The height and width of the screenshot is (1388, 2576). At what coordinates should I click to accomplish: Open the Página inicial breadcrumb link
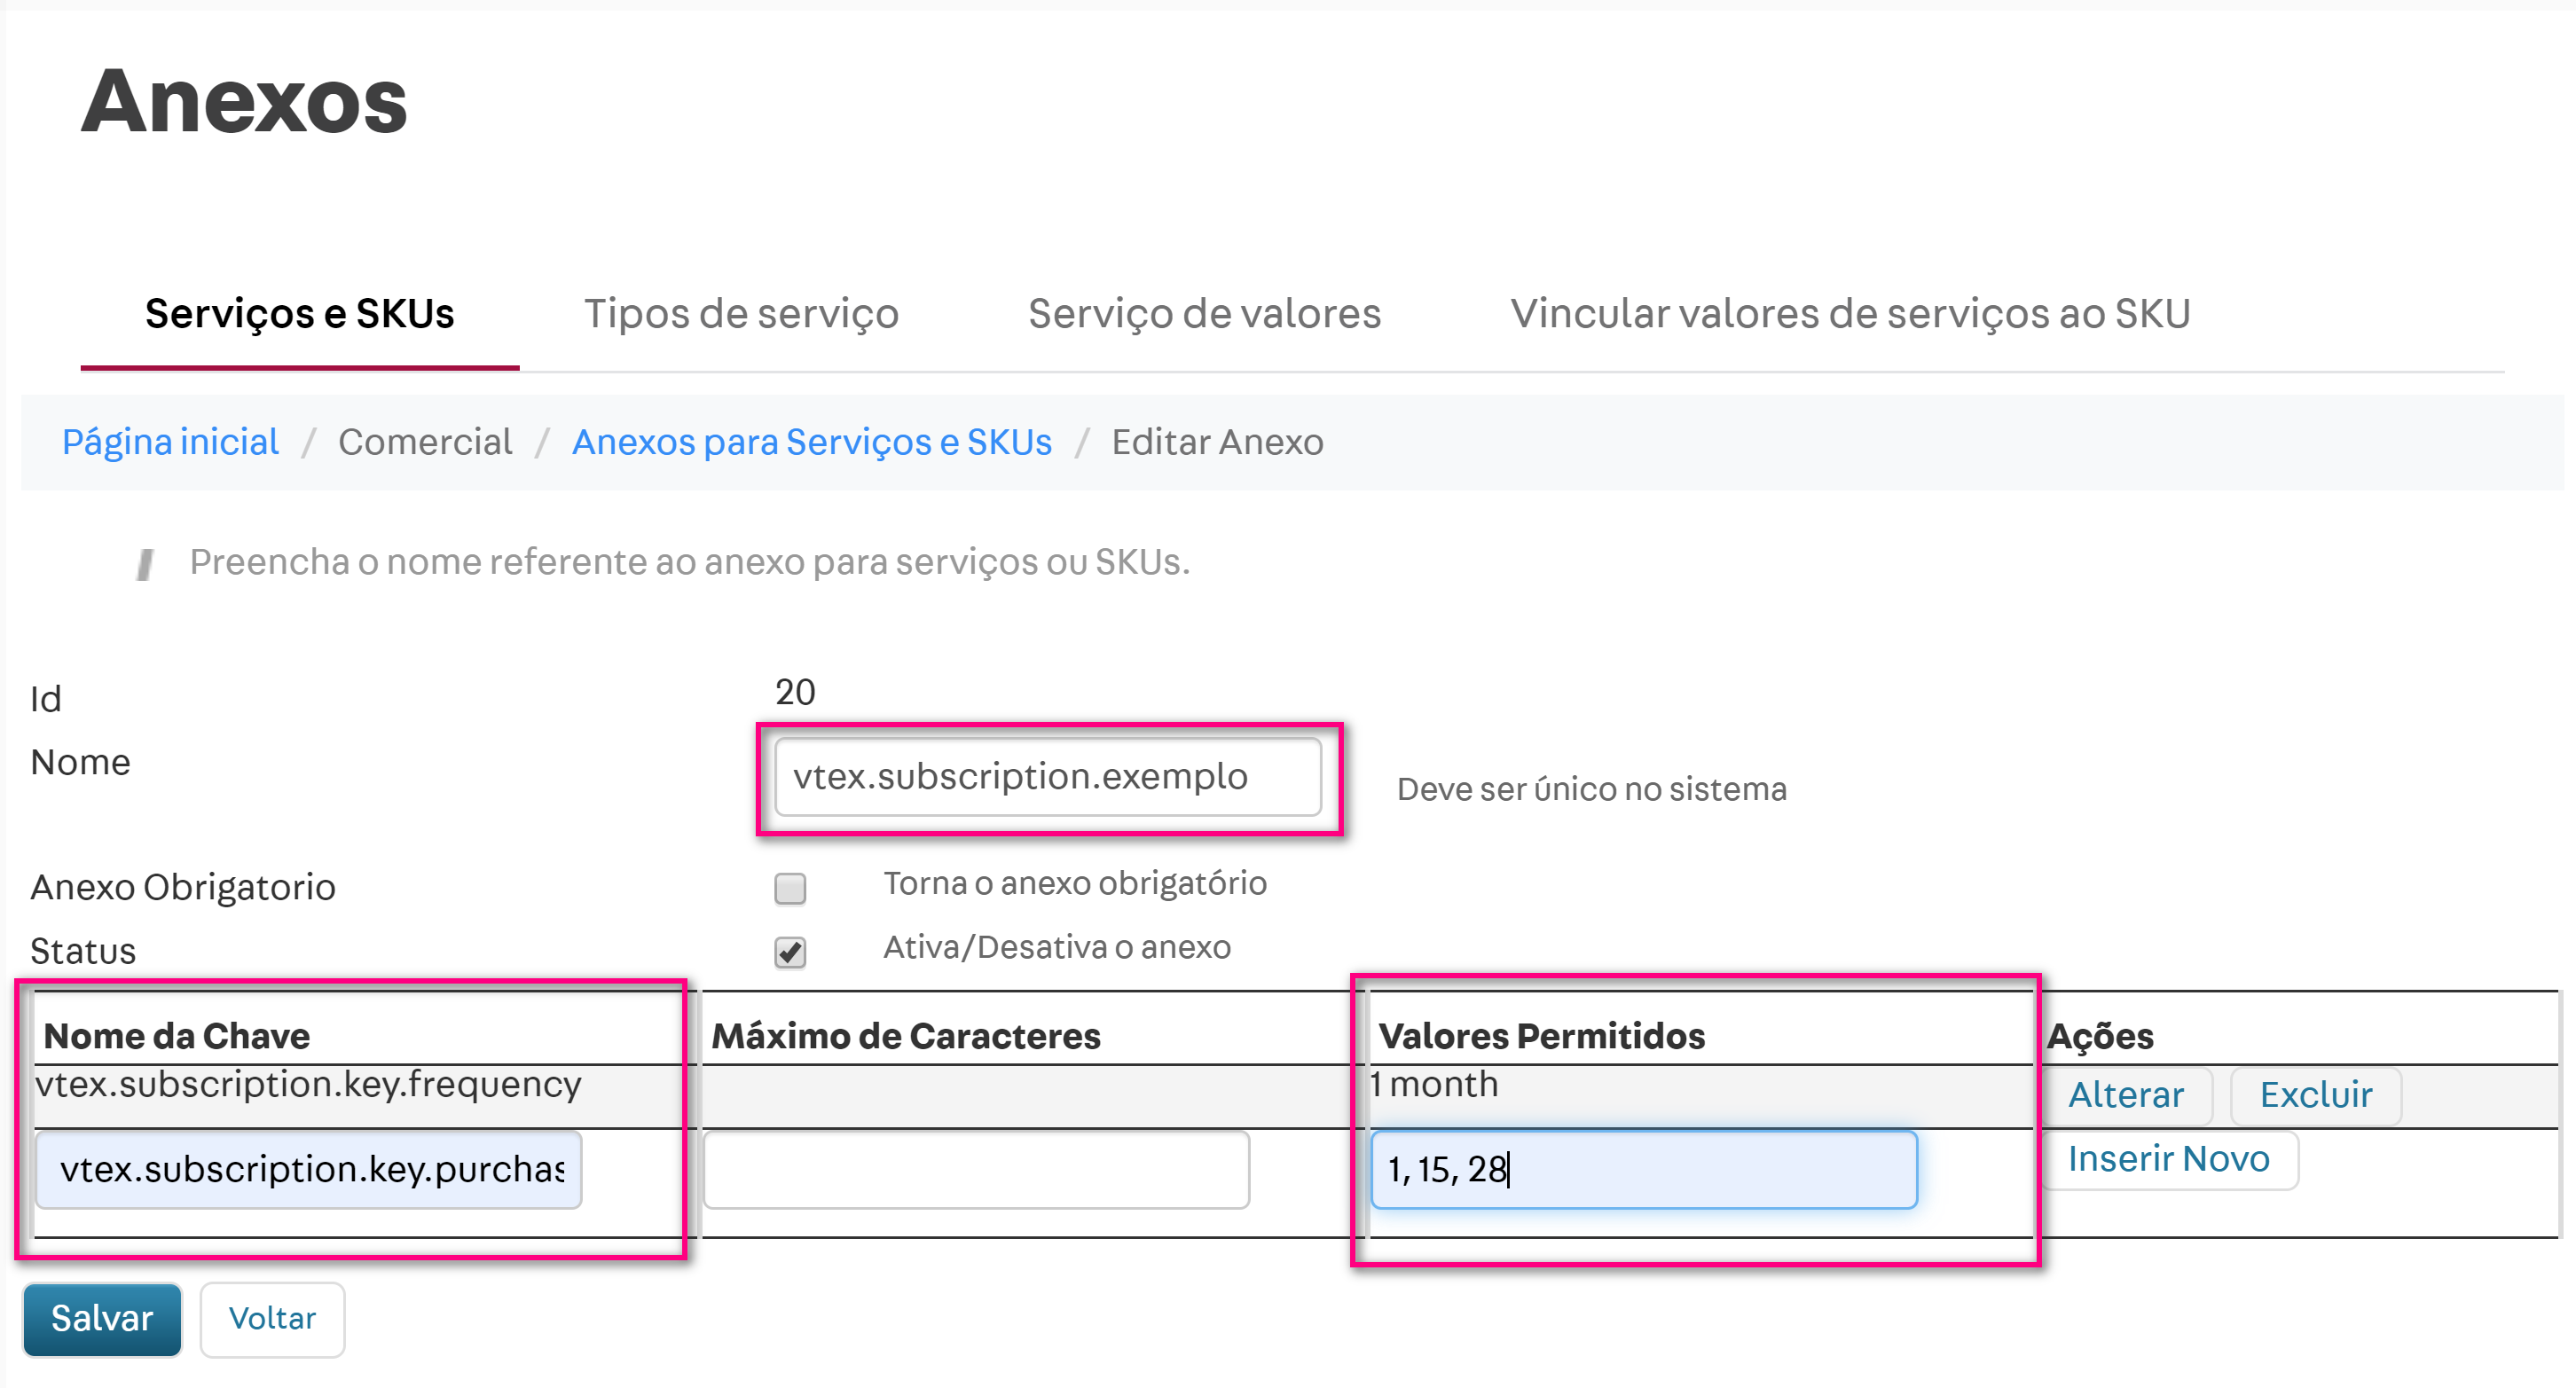tap(170, 442)
